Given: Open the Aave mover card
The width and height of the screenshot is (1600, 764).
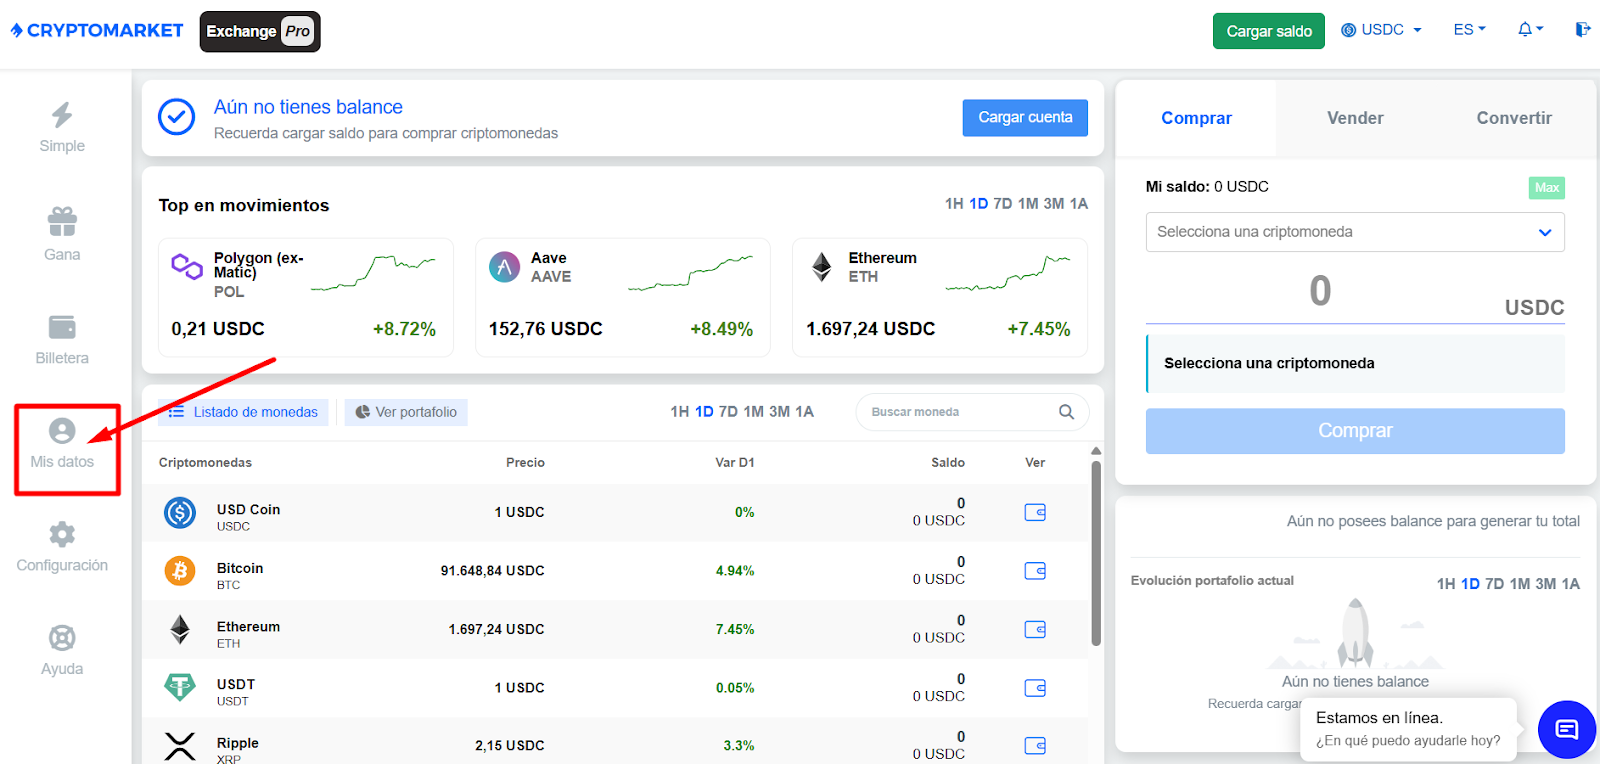Looking at the screenshot, I should coord(623,297).
